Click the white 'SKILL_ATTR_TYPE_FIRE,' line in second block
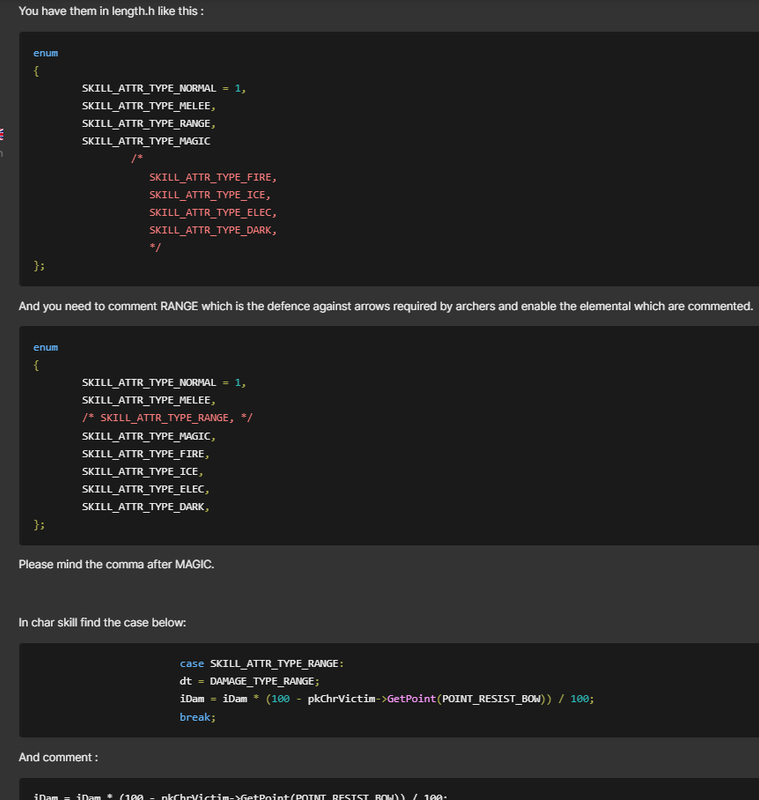 pos(145,454)
